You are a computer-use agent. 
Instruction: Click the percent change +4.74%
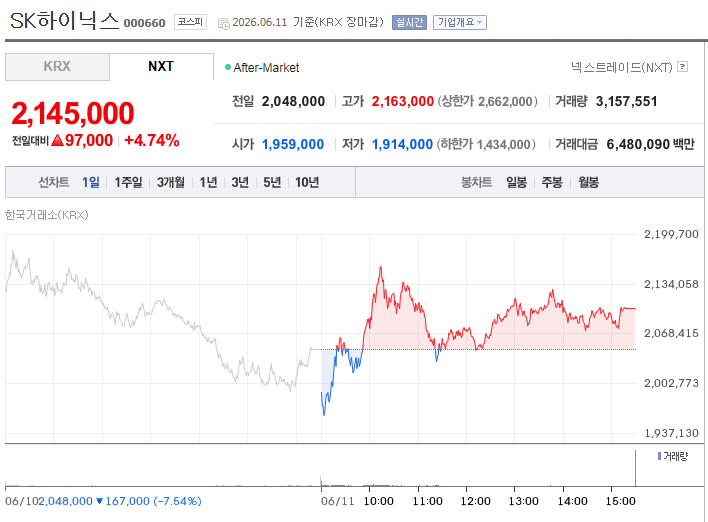152,140
